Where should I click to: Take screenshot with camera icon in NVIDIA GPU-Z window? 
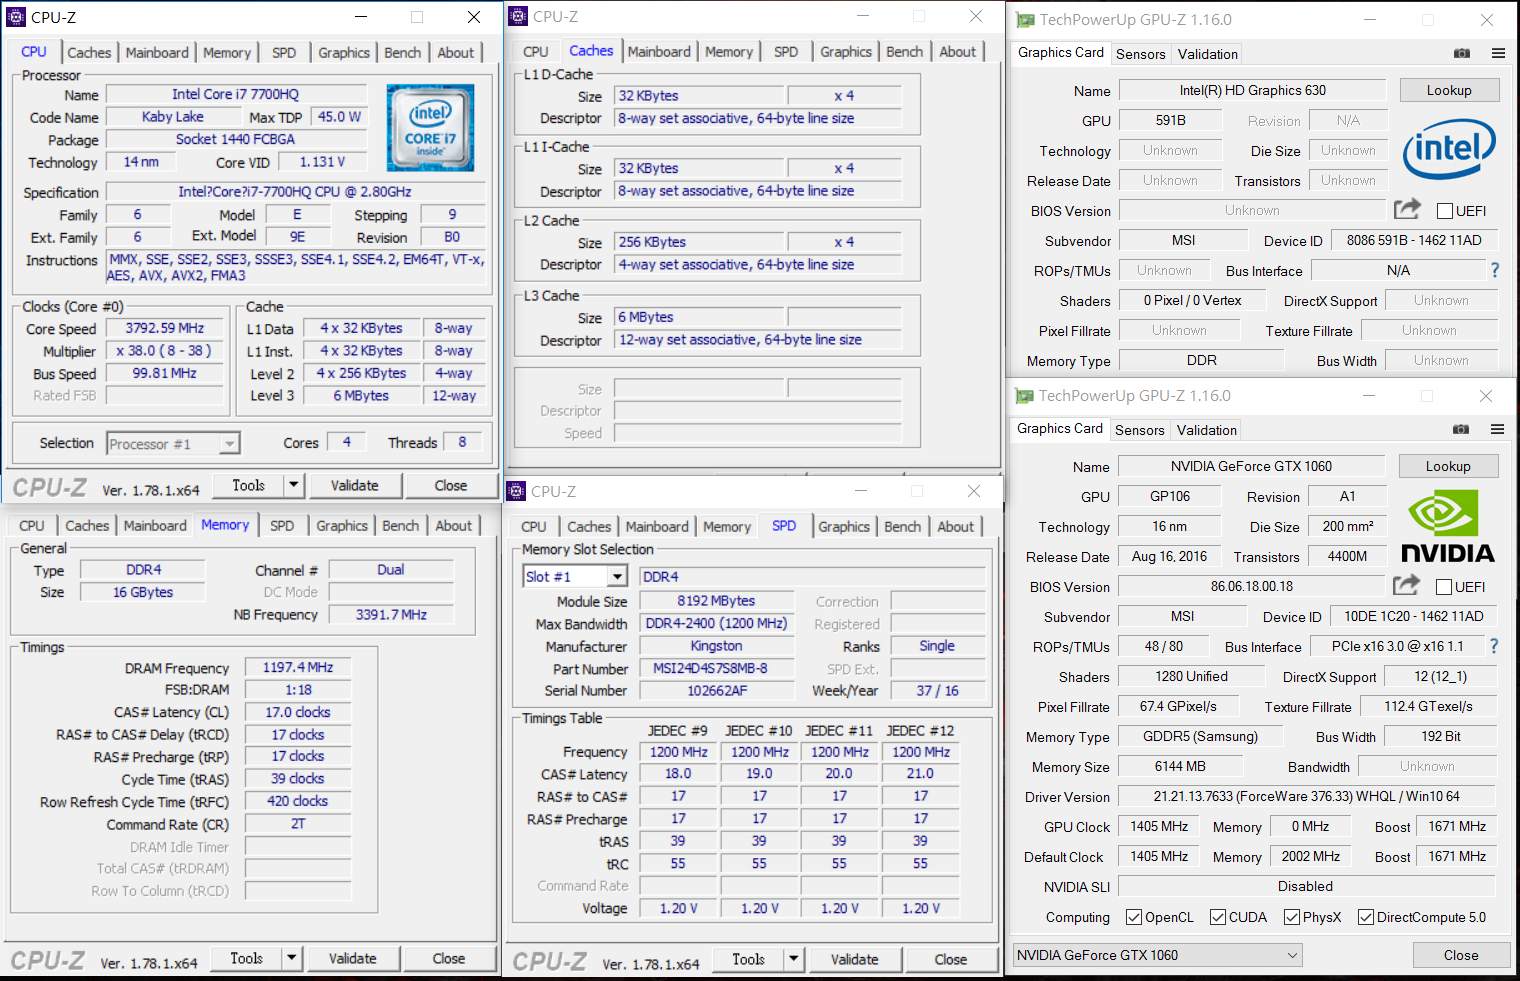coord(1461,429)
